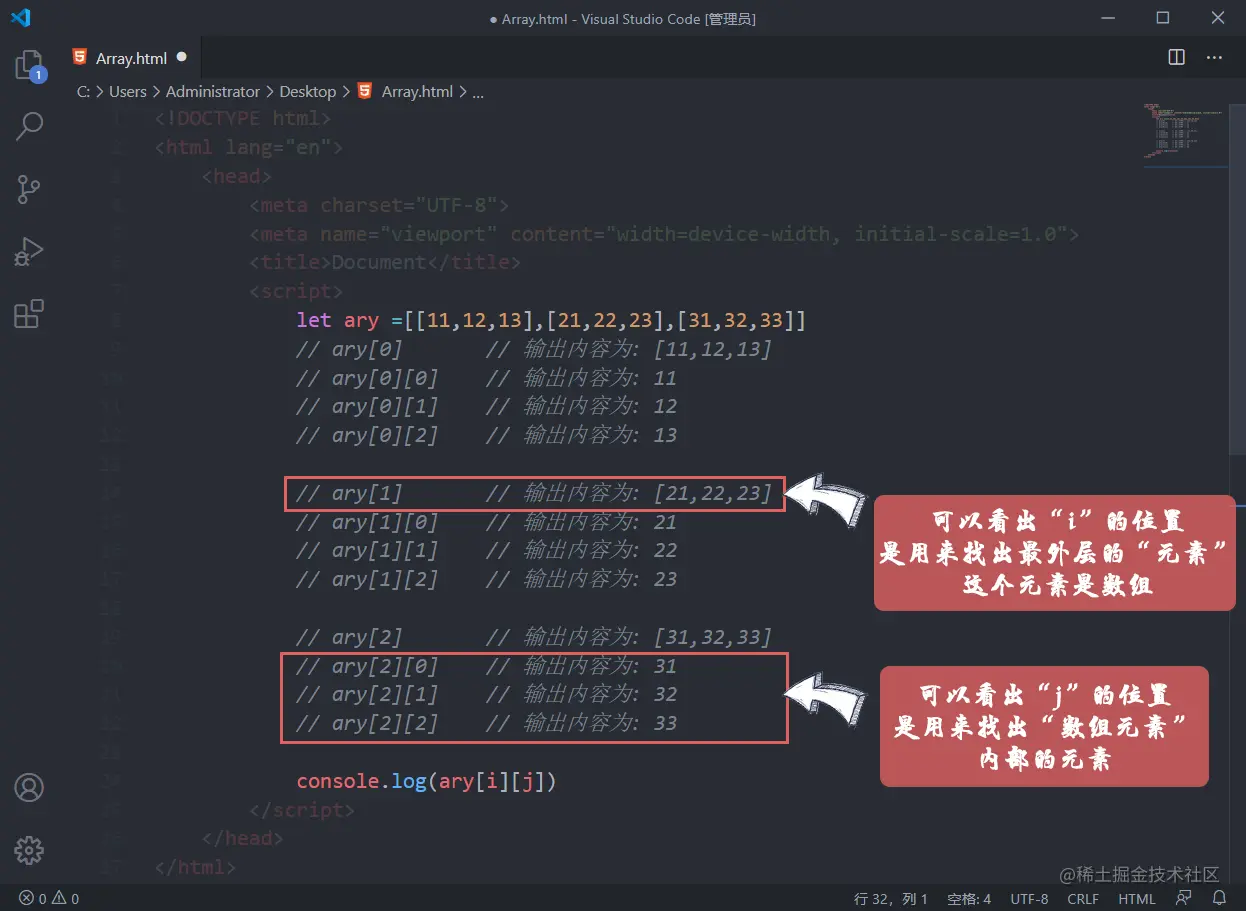
Task: Click the '<meta charset="UTF-8">' line
Action: click(x=379, y=205)
